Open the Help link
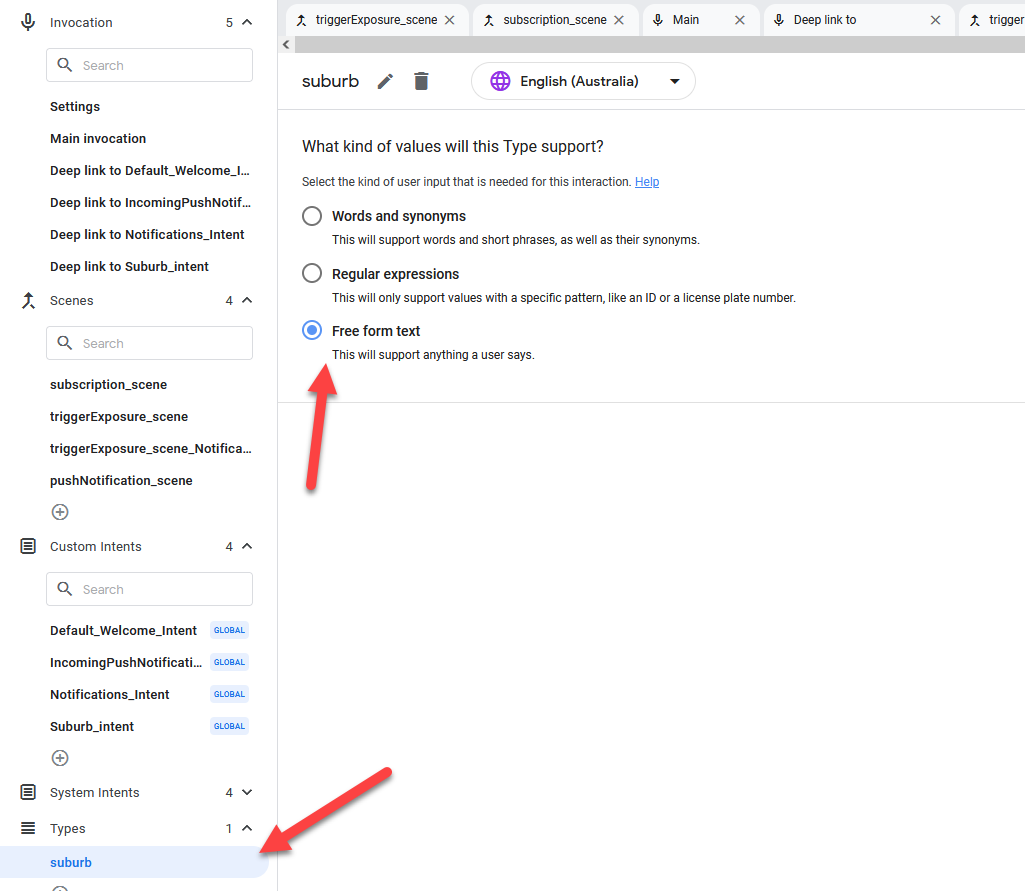Image resolution: width=1025 pixels, height=891 pixels. click(x=647, y=182)
